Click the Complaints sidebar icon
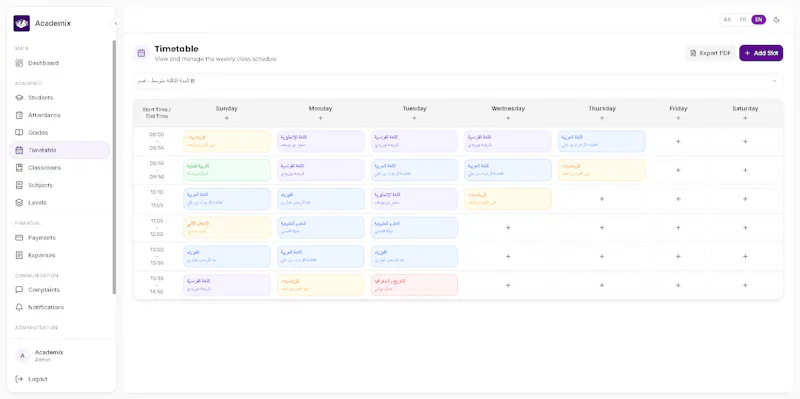The width and height of the screenshot is (800, 399). tap(19, 290)
